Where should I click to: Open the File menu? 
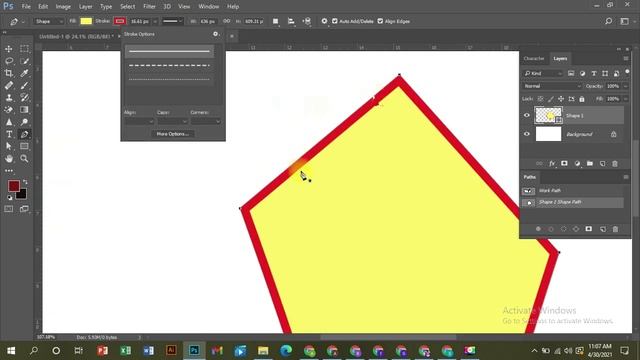point(26,7)
